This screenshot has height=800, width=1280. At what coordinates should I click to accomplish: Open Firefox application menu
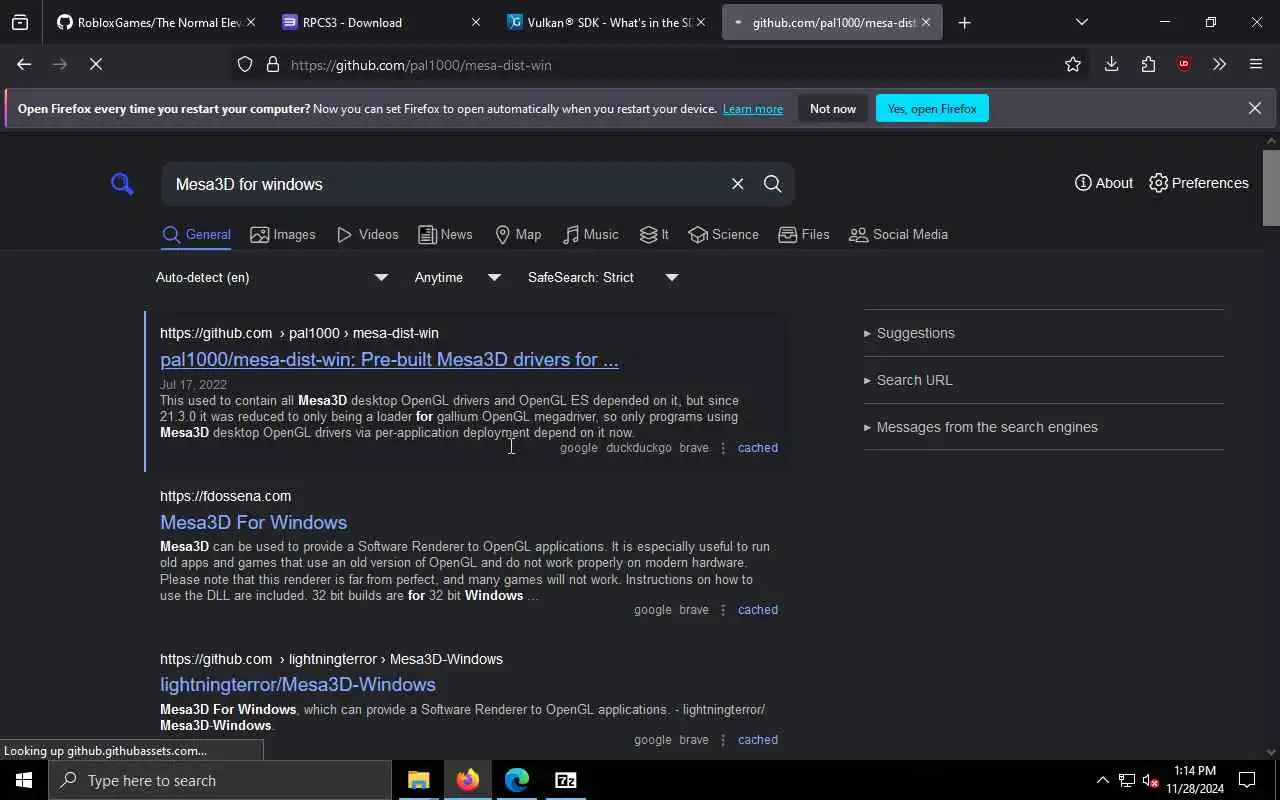coord(1256,64)
